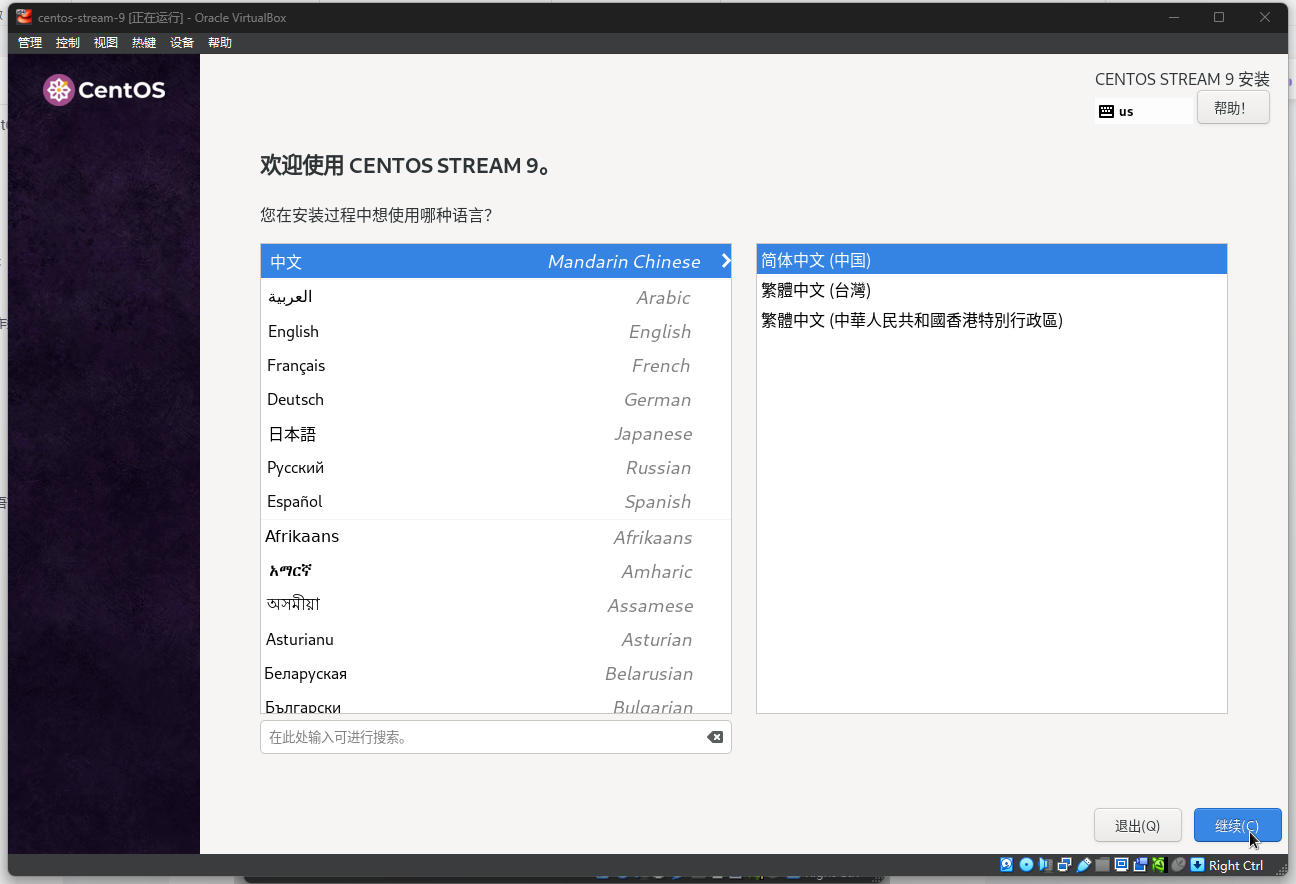The width and height of the screenshot is (1296, 884).
Task: Open the 管理 menu
Action: pos(30,42)
